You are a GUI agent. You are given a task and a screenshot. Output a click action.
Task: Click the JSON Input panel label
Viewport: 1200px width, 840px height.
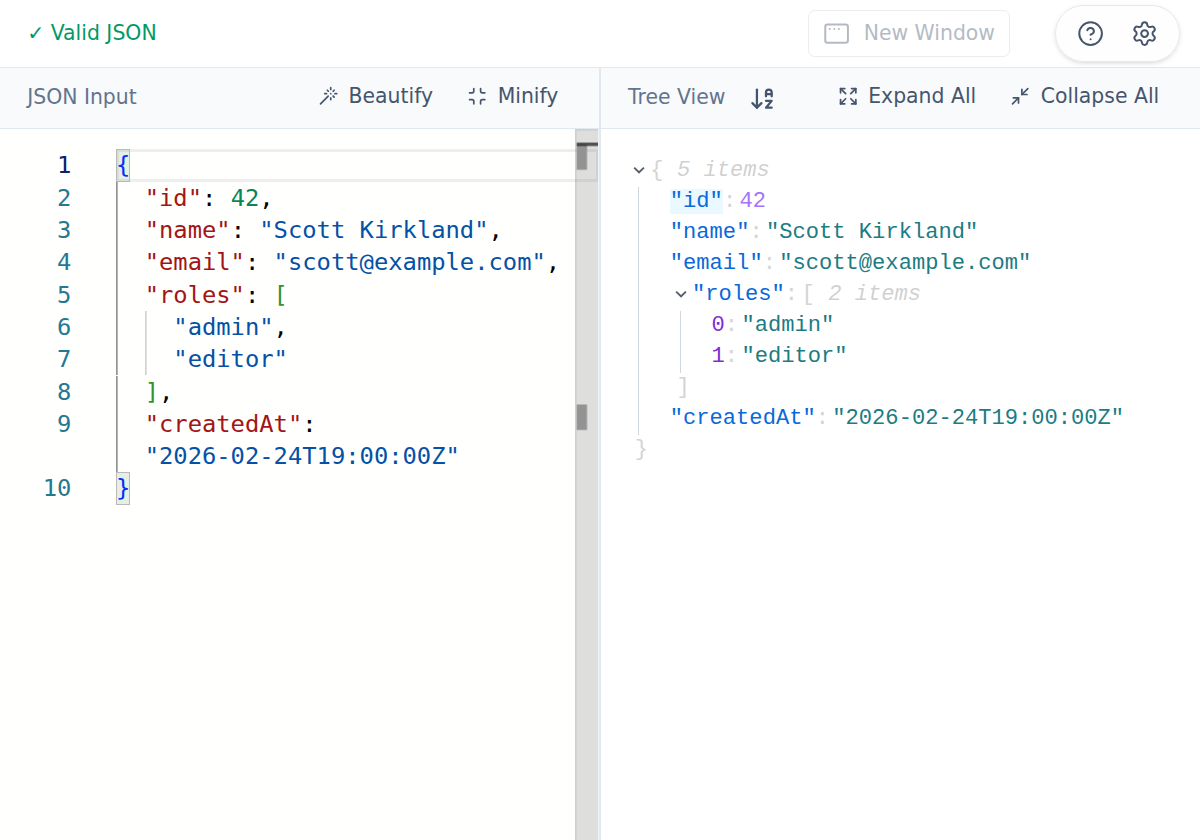point(84,97)
